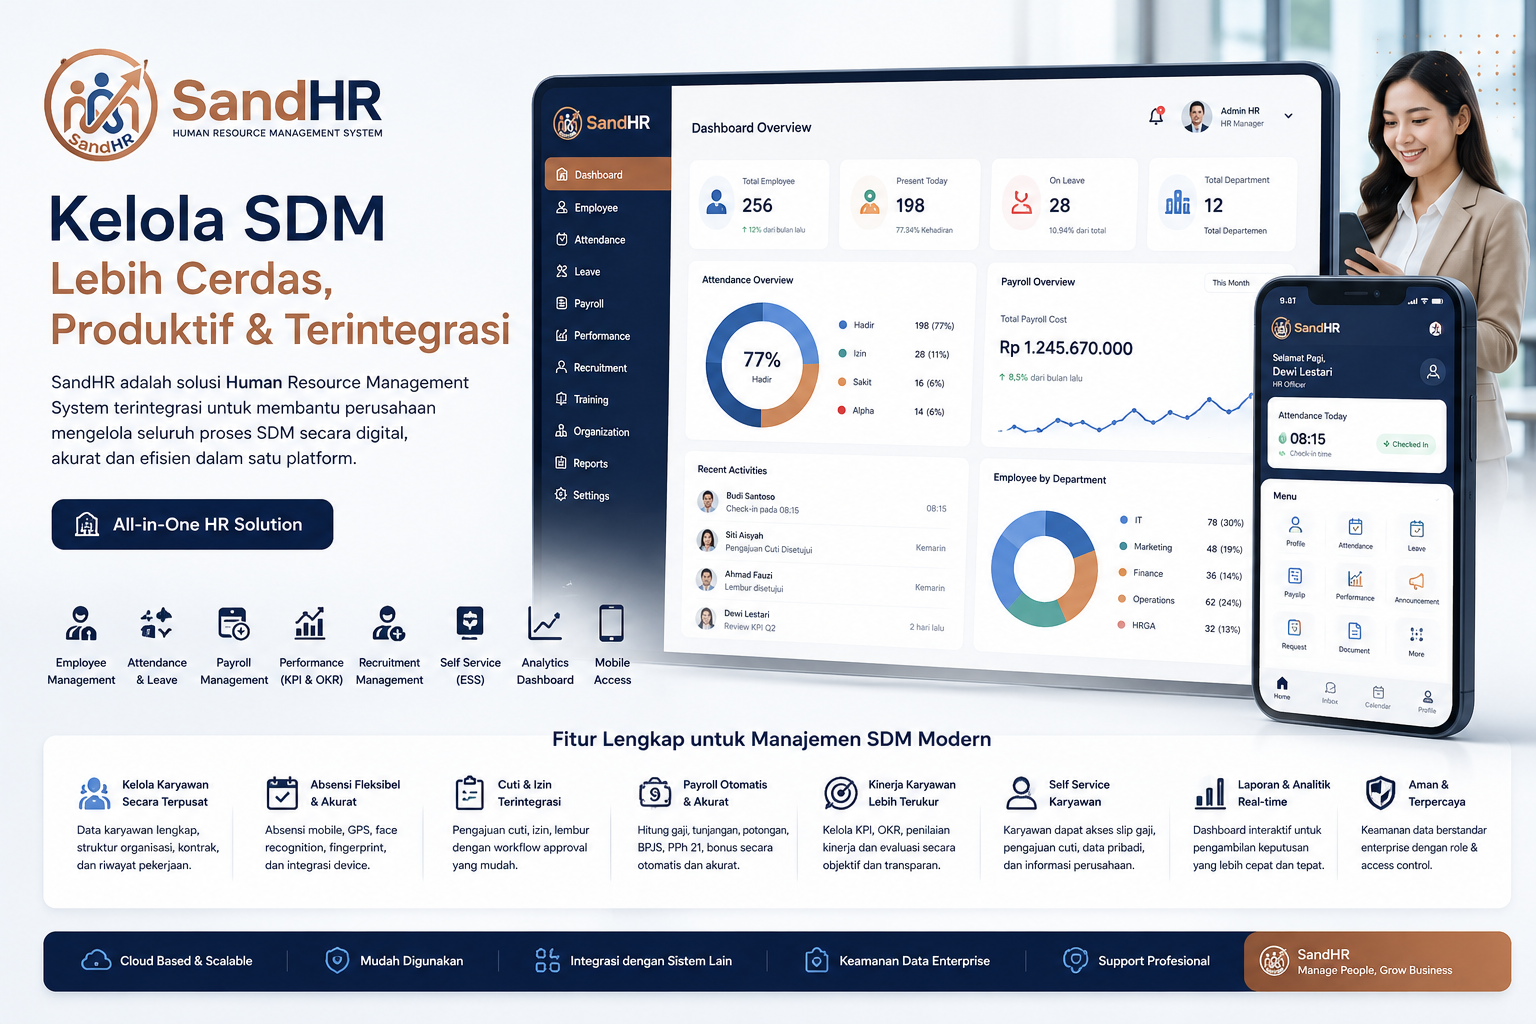Tap the phone app Leave menu icon
1536x1024 pixels.
[1416, 529]
